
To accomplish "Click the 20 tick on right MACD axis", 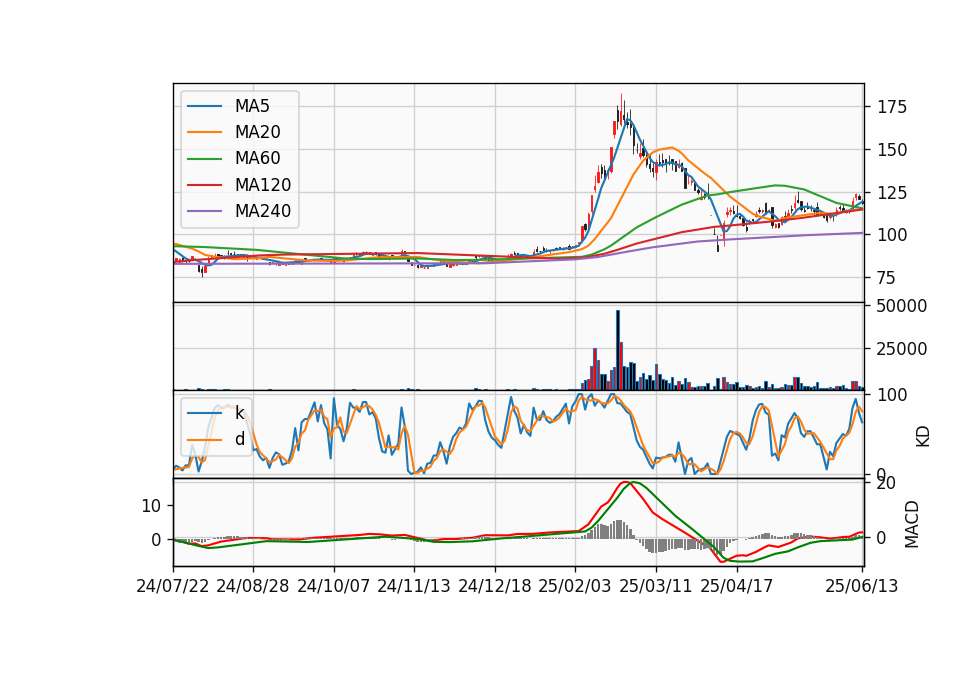I will click(x=887, y=483).
